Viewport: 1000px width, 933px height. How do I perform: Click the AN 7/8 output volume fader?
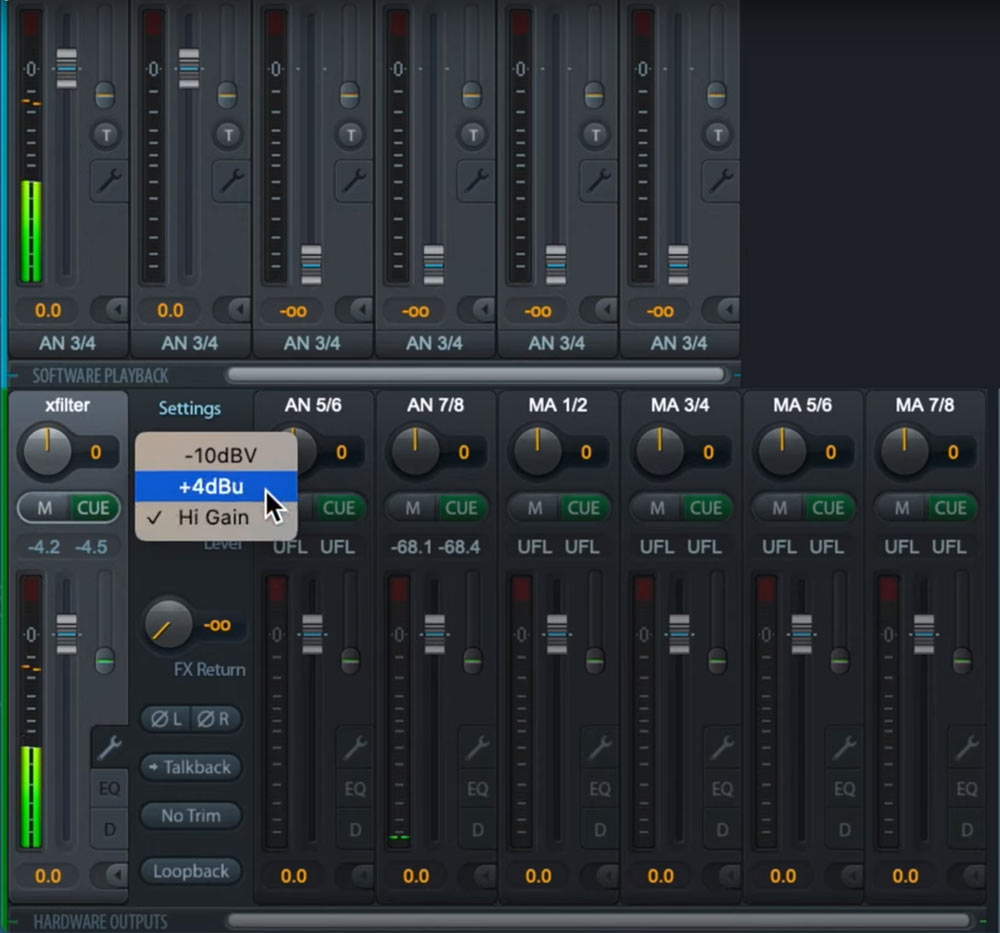435,634
